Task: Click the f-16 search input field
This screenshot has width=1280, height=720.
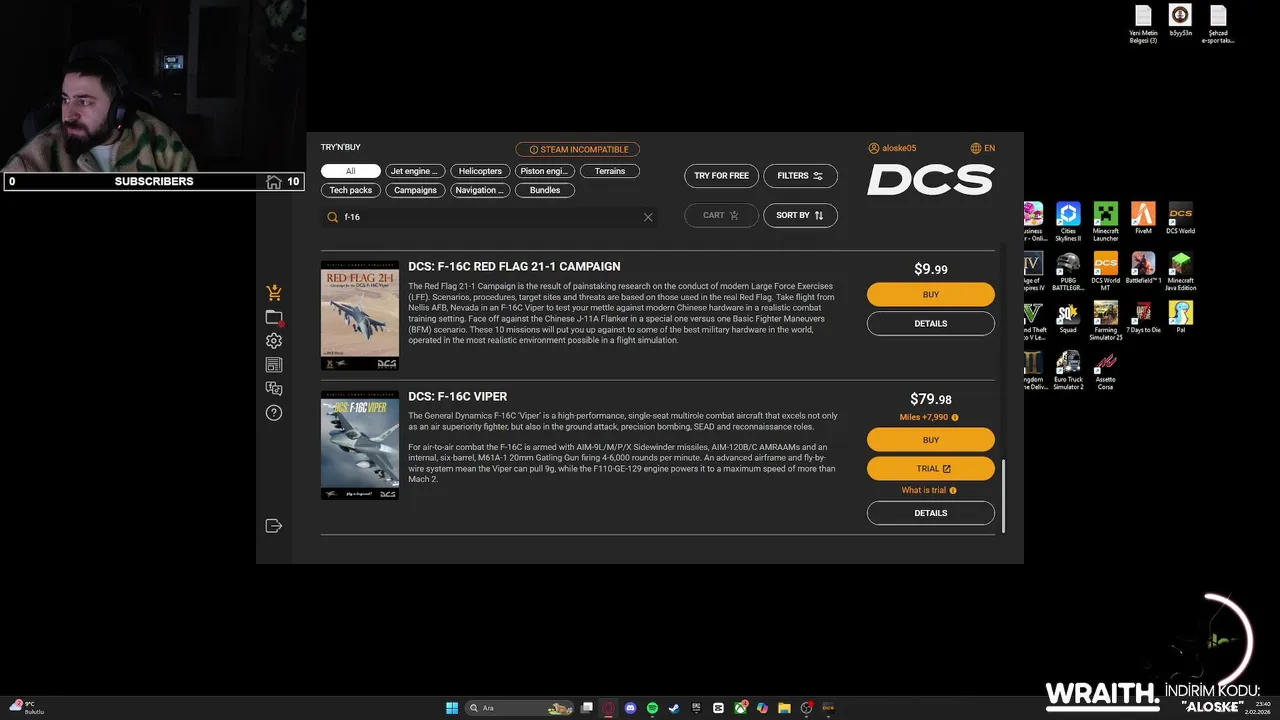Action: point(489,217)
